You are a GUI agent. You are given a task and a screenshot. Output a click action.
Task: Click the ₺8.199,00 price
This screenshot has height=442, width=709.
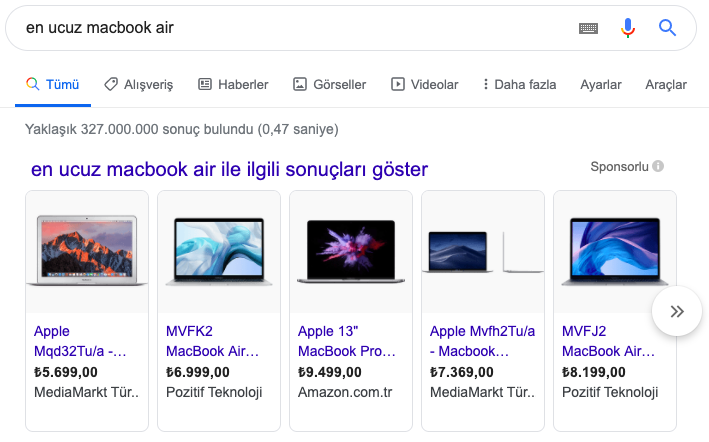tap(594, 372)
